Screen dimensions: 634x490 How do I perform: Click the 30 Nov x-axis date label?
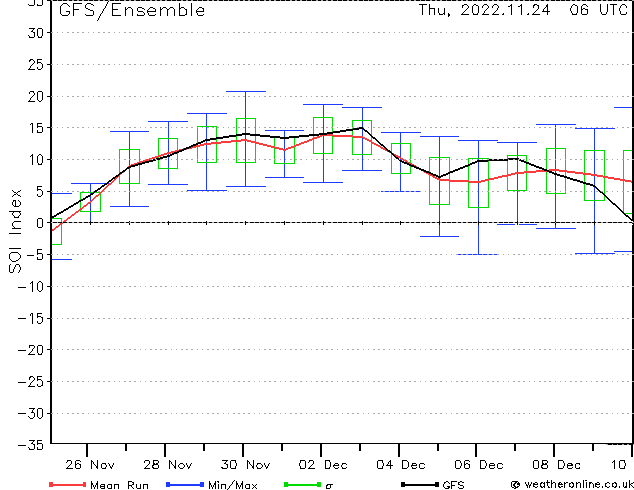245,465
